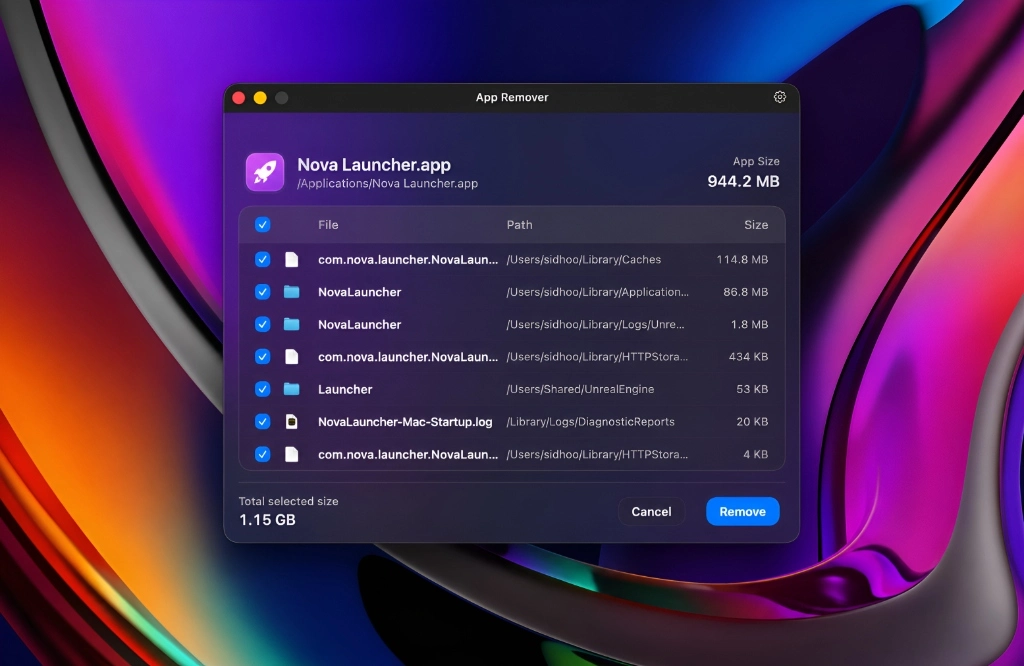
Task: Click the file icon in the 114.8 MB row
Action: (x=291, y=260)
